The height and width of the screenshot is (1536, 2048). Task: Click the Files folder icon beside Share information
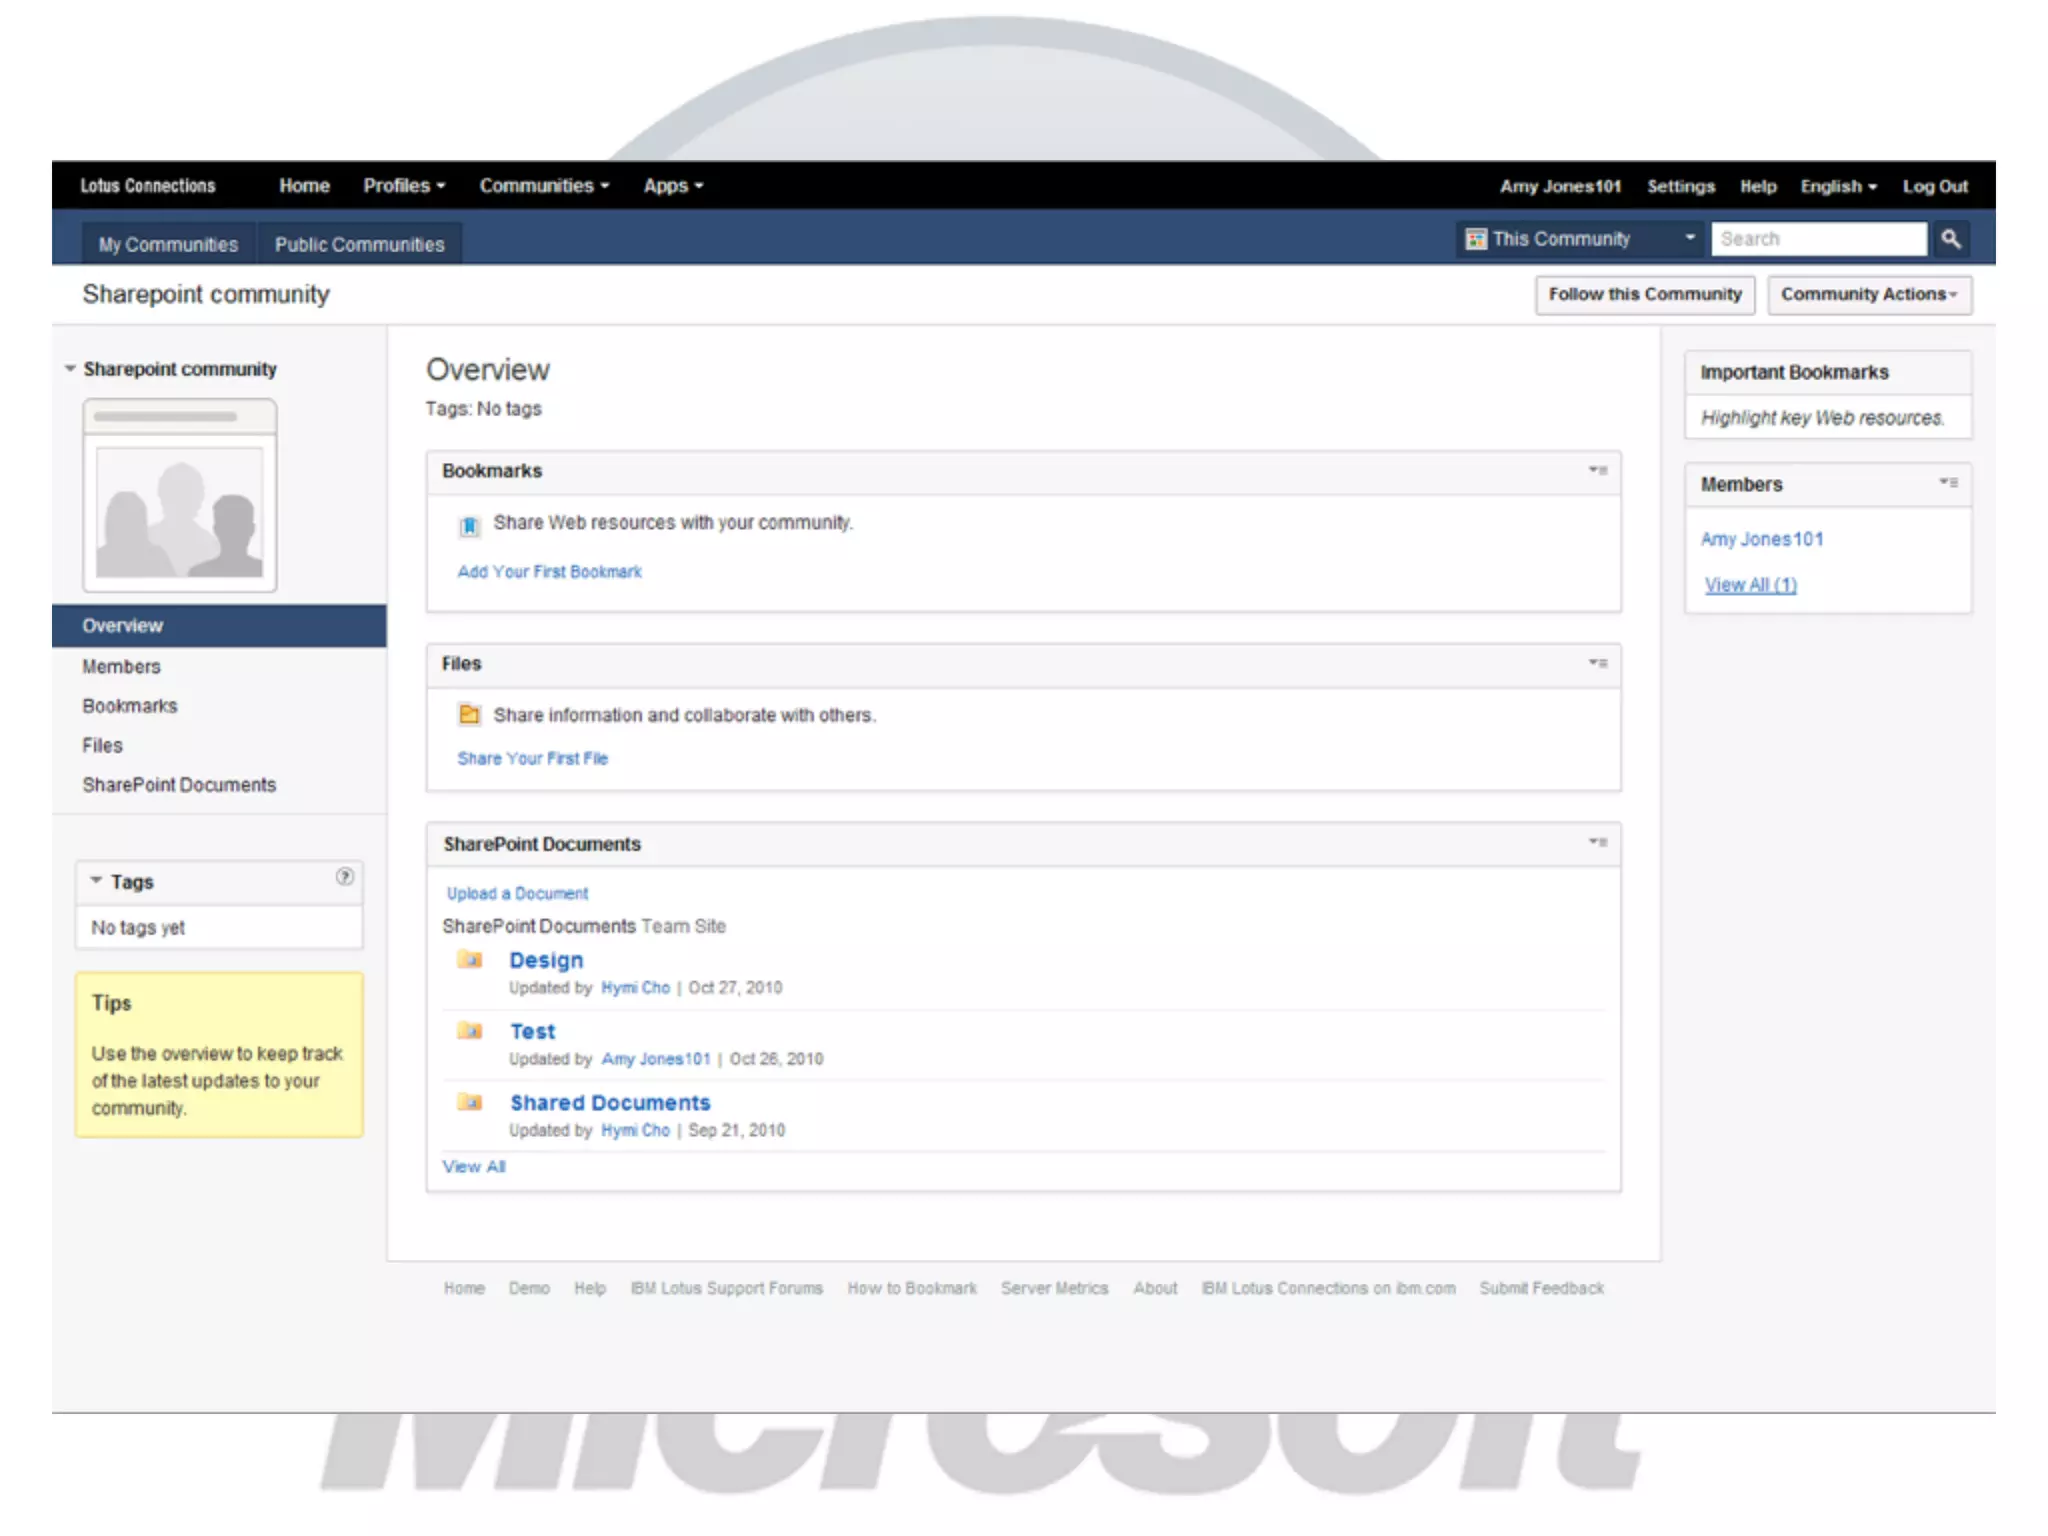tap(469, 714)
